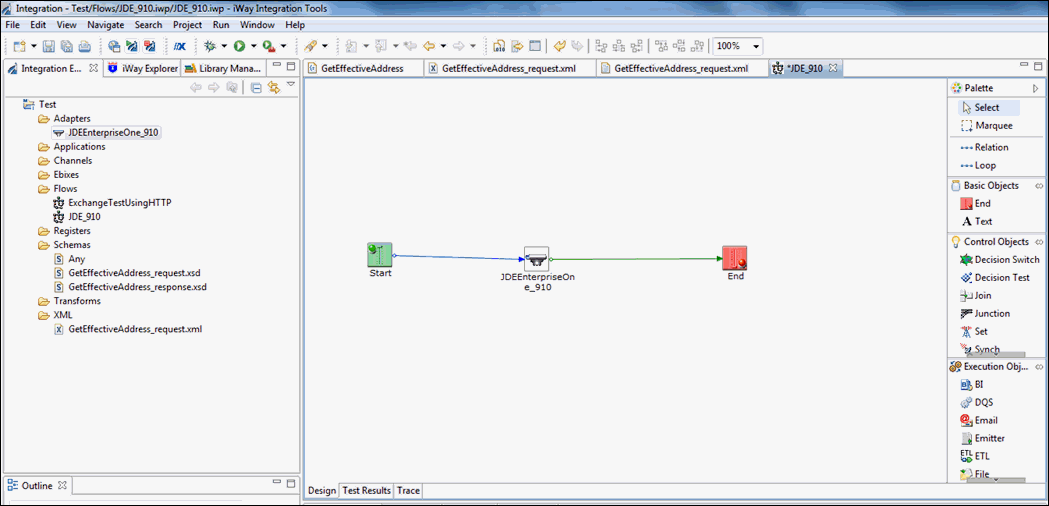Select the Any schema item
Image resolution: width=1049 pixels, height=506 pixels.
70,259
